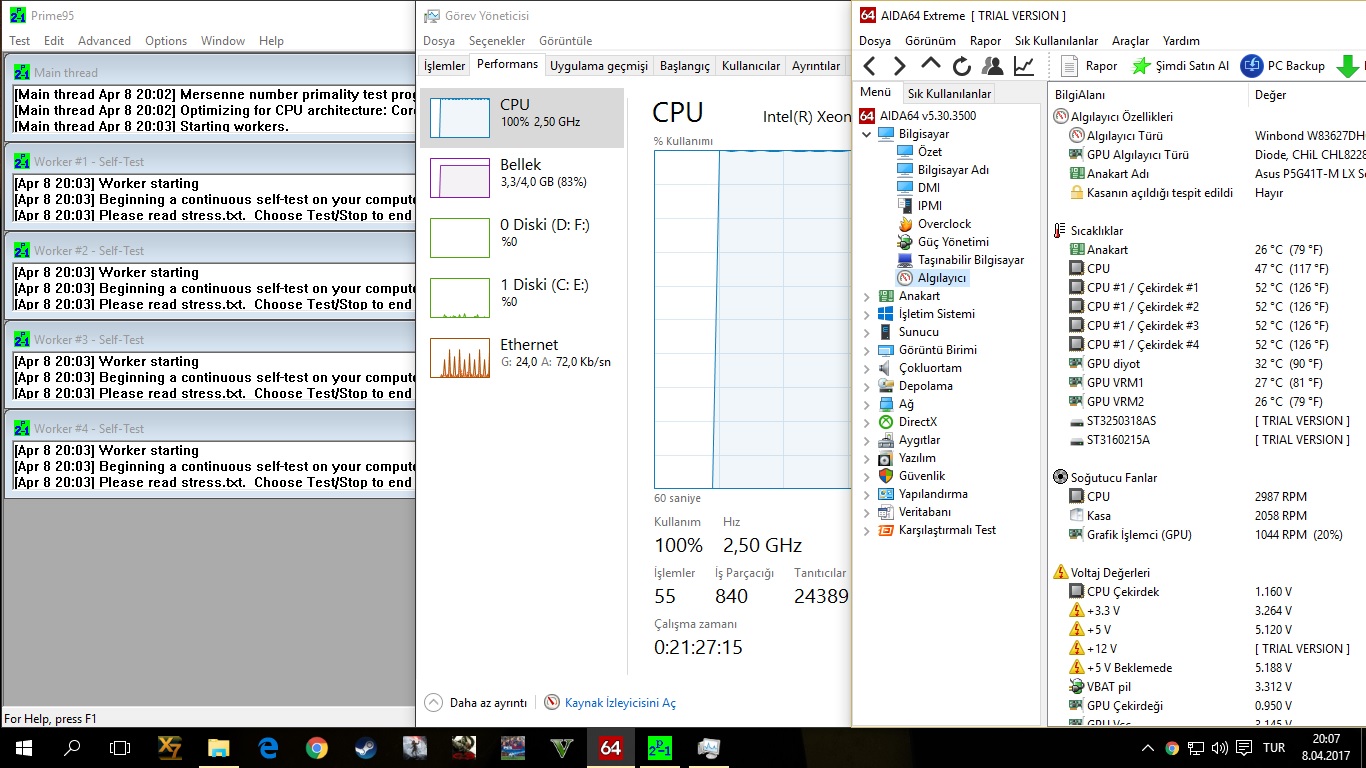Viewport: 1366px width, 768px height.
Task: Open PC Backup from the toolbar
Action: click(1283, 66)
